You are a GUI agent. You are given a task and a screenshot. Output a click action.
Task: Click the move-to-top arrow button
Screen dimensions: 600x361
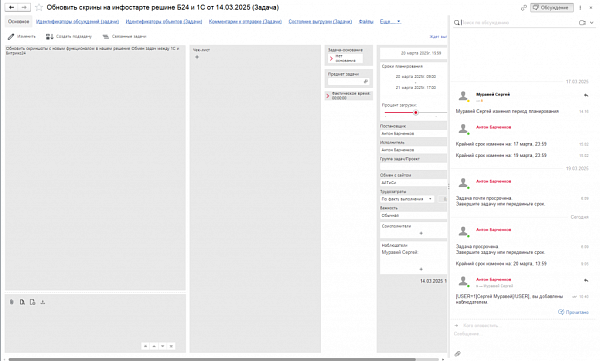145,346
